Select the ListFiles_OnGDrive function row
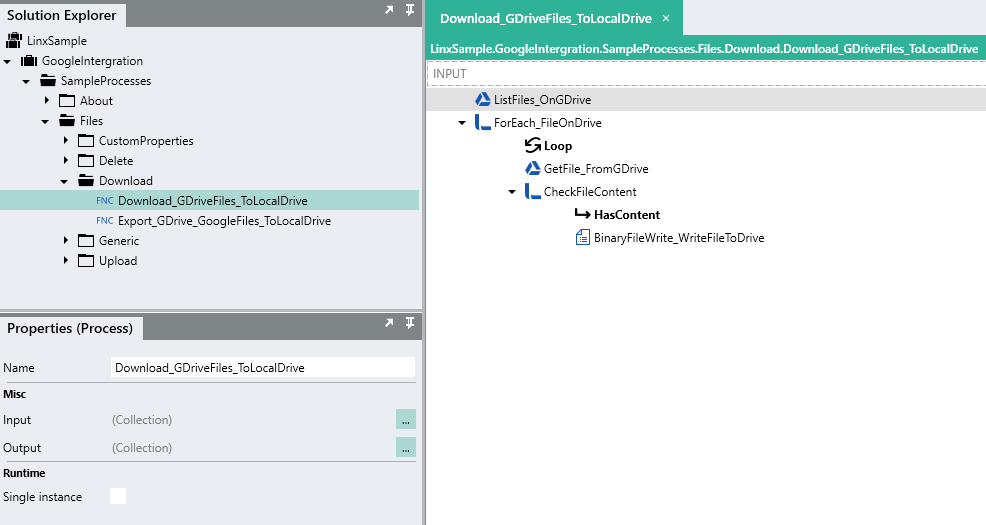This screenshot has width=986, height=525. (706, 99)
